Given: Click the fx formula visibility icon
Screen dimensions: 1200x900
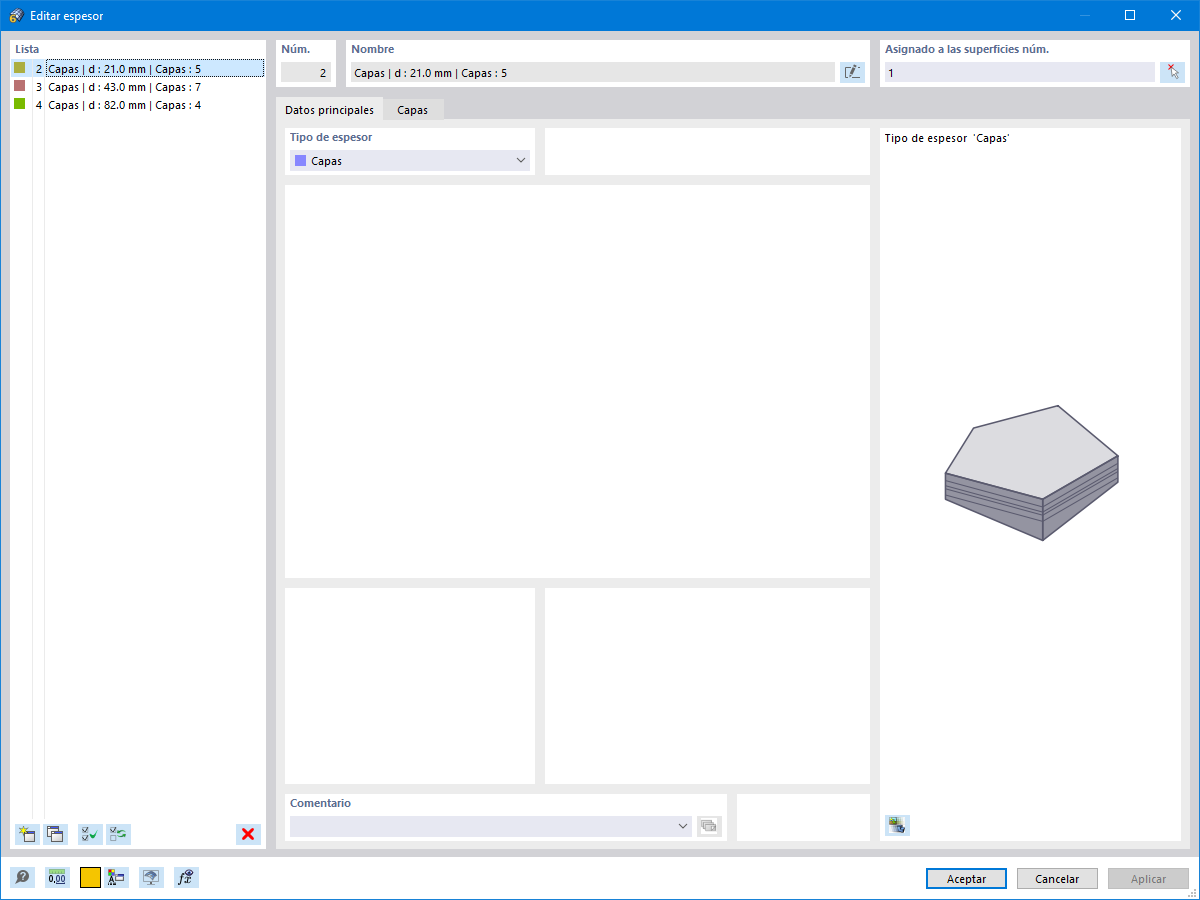Looking at the screenshot, I should tap(186, 878).
